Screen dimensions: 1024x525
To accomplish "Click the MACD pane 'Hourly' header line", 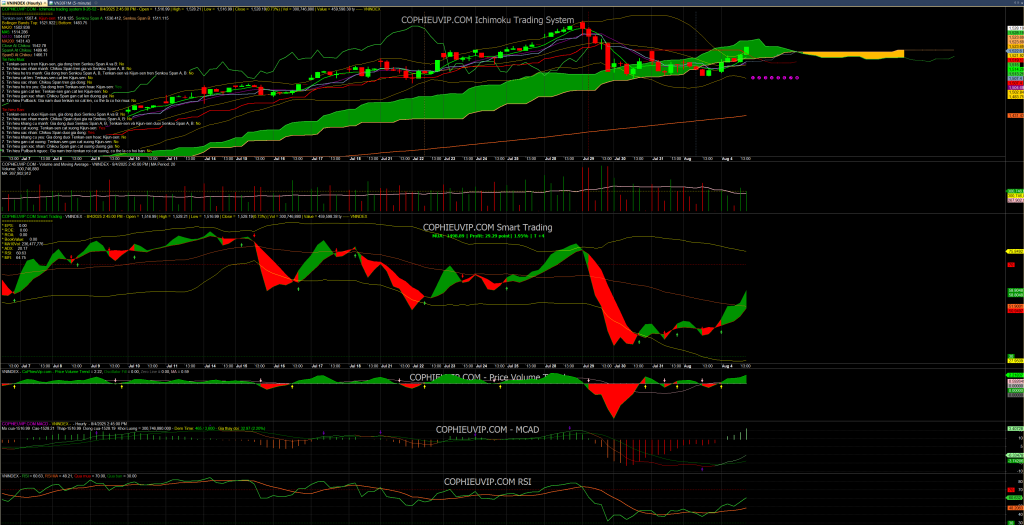I will pyautogui.click(x=64, y=424).
